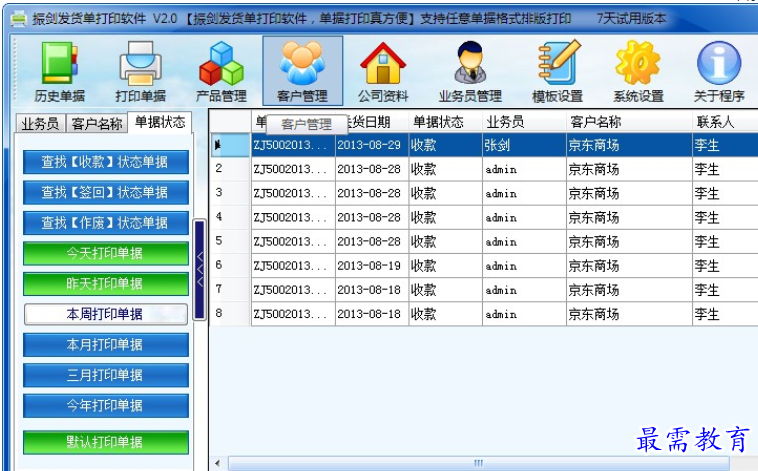The height and width of the screenshot is (471, 758).
Task: Select row number 8
Action: pos(484,314)
